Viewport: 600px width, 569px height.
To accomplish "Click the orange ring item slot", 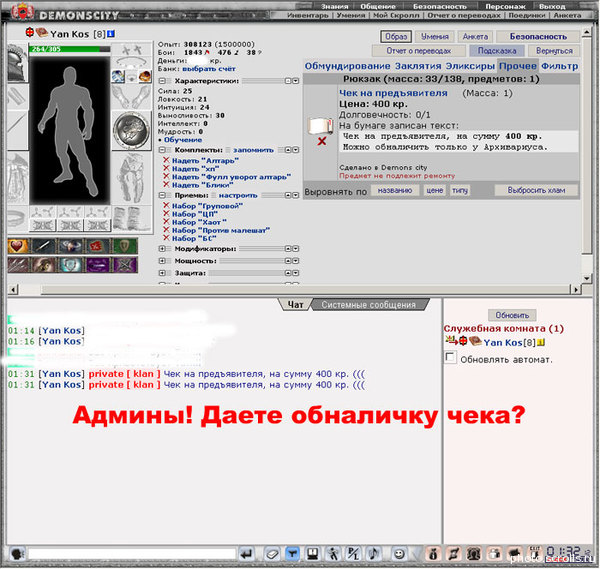I will 145,76.
